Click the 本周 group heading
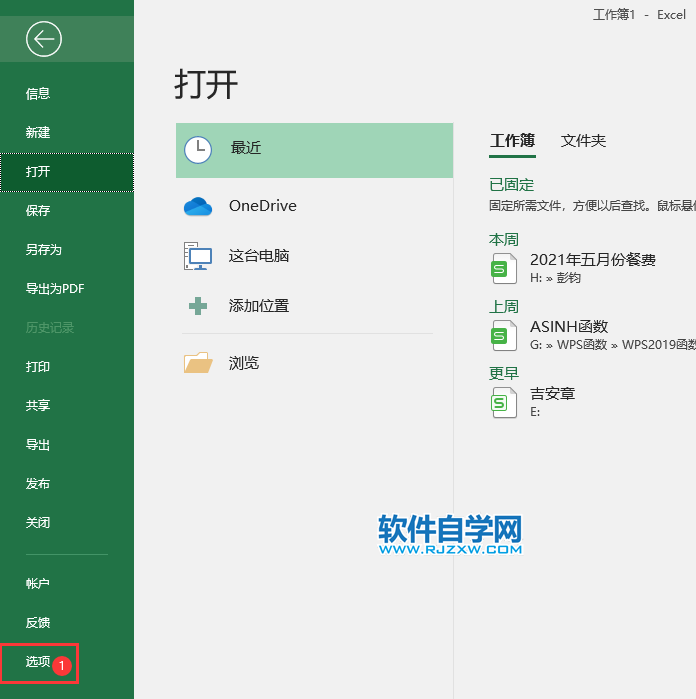This screenshot has height=699, width=696. (504, 240)
